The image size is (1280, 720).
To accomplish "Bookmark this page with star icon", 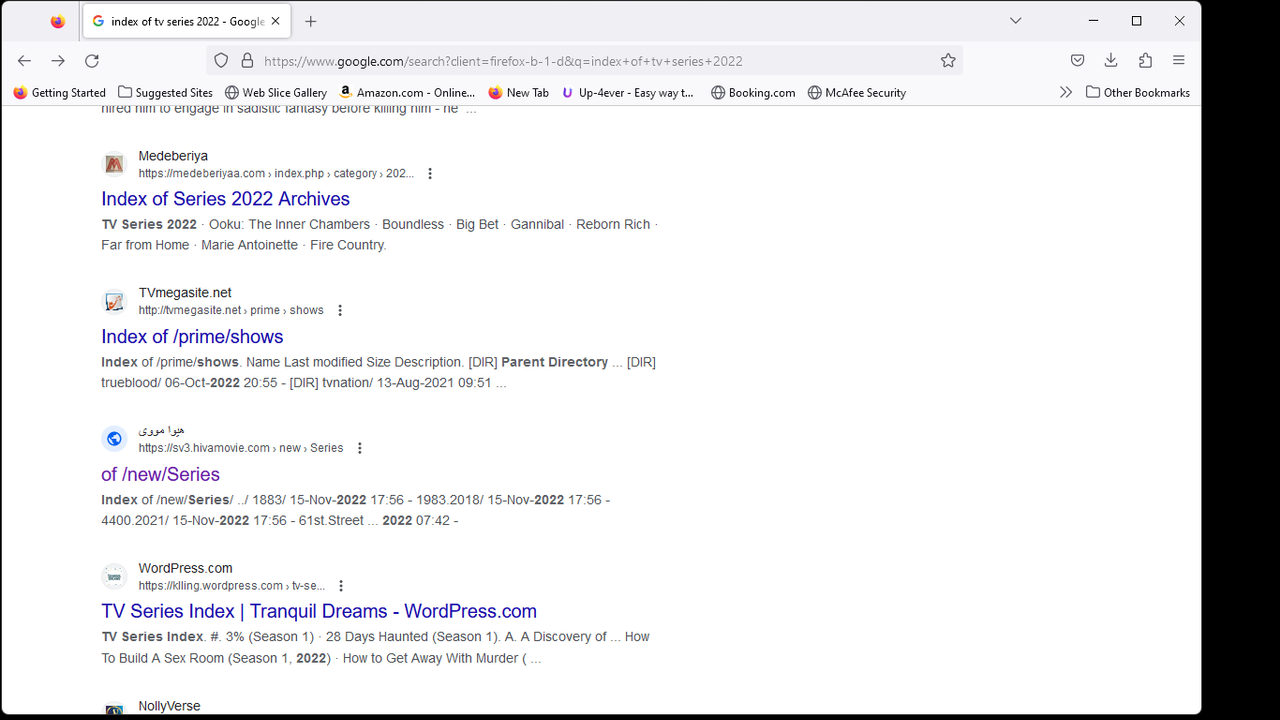I will [948, 61].
